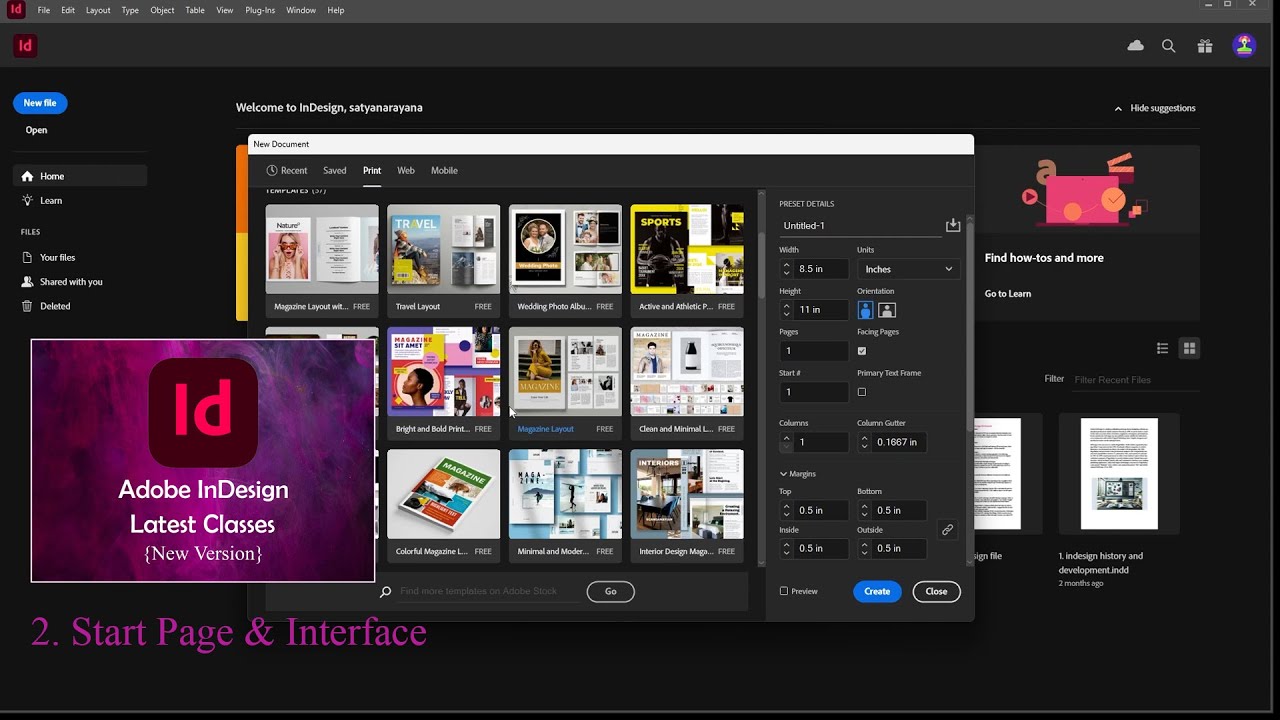Screen dimensions: 1280x720
Task: Click Go to search Adobe Stock
Action: pos(610,591)
